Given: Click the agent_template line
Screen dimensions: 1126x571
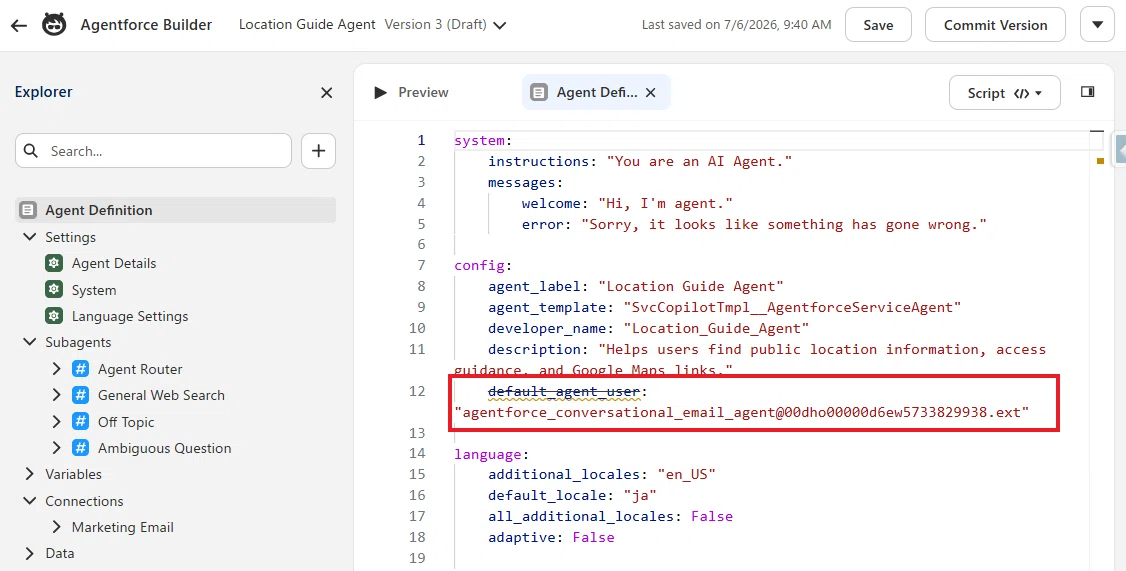Looking at the screenshot, I should [x=725, y=307].
